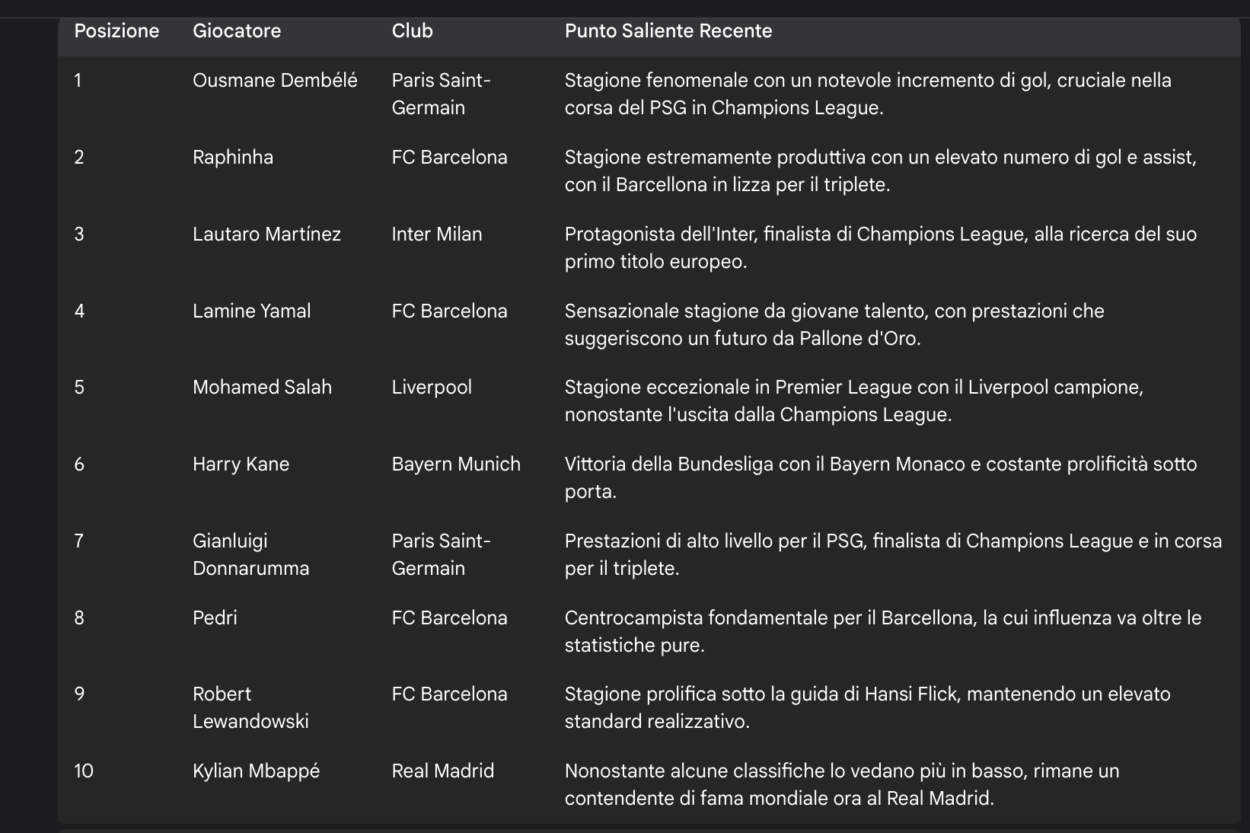Select the Real Madrid club cell

[443, 772]
